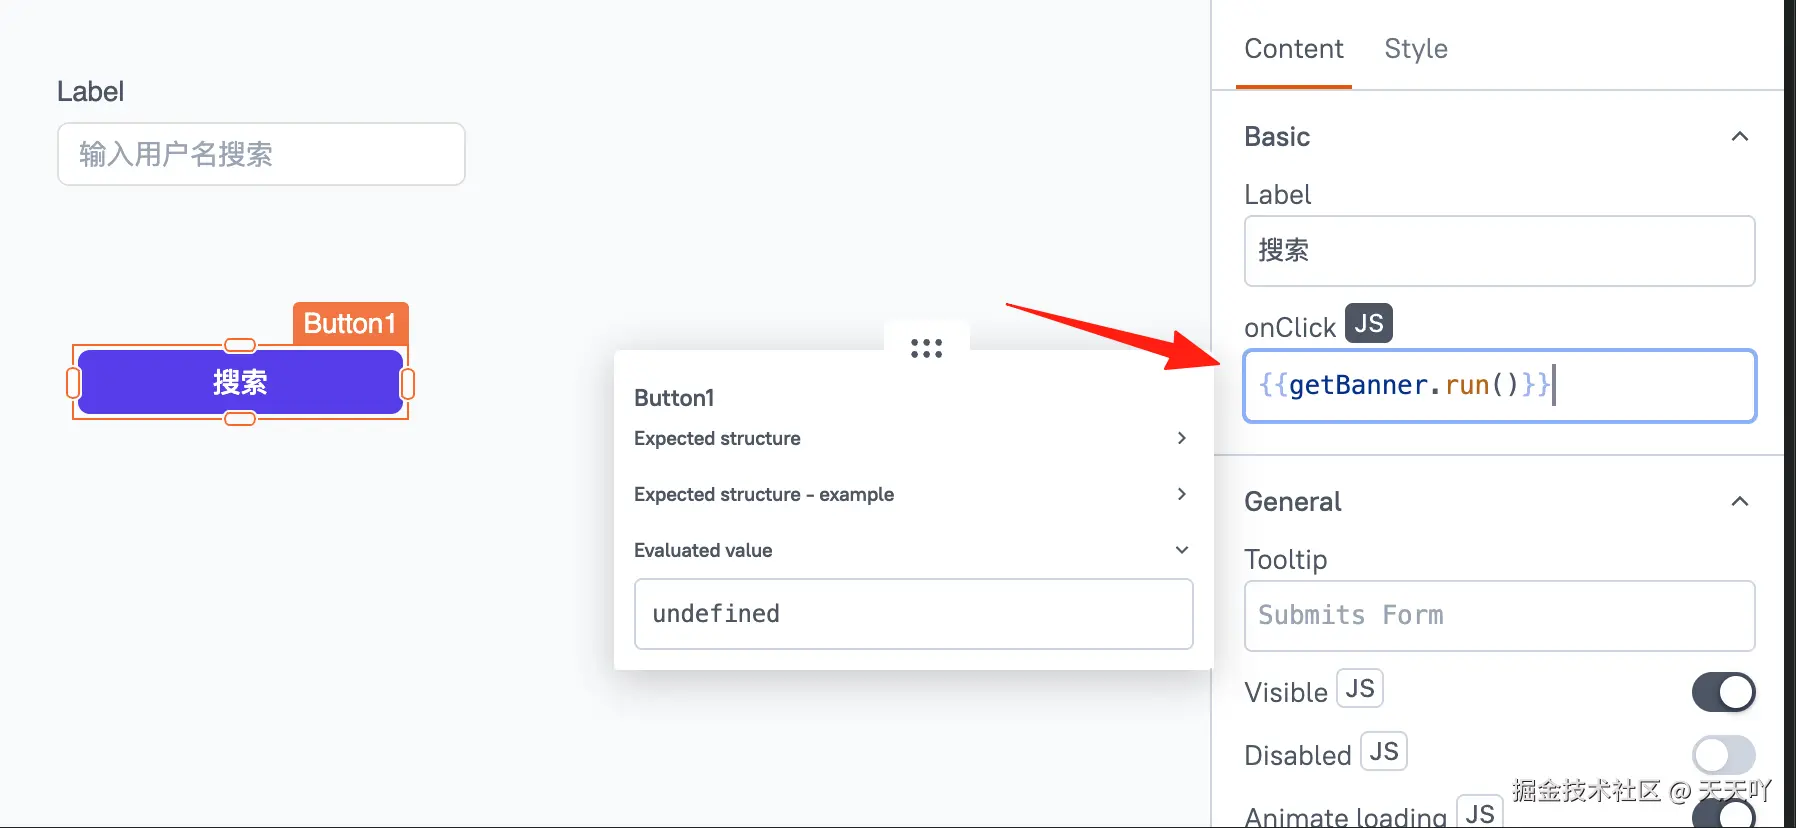Expand Expected structure section
Screen dimensions: 1796x828
[x=1181, y=438]
